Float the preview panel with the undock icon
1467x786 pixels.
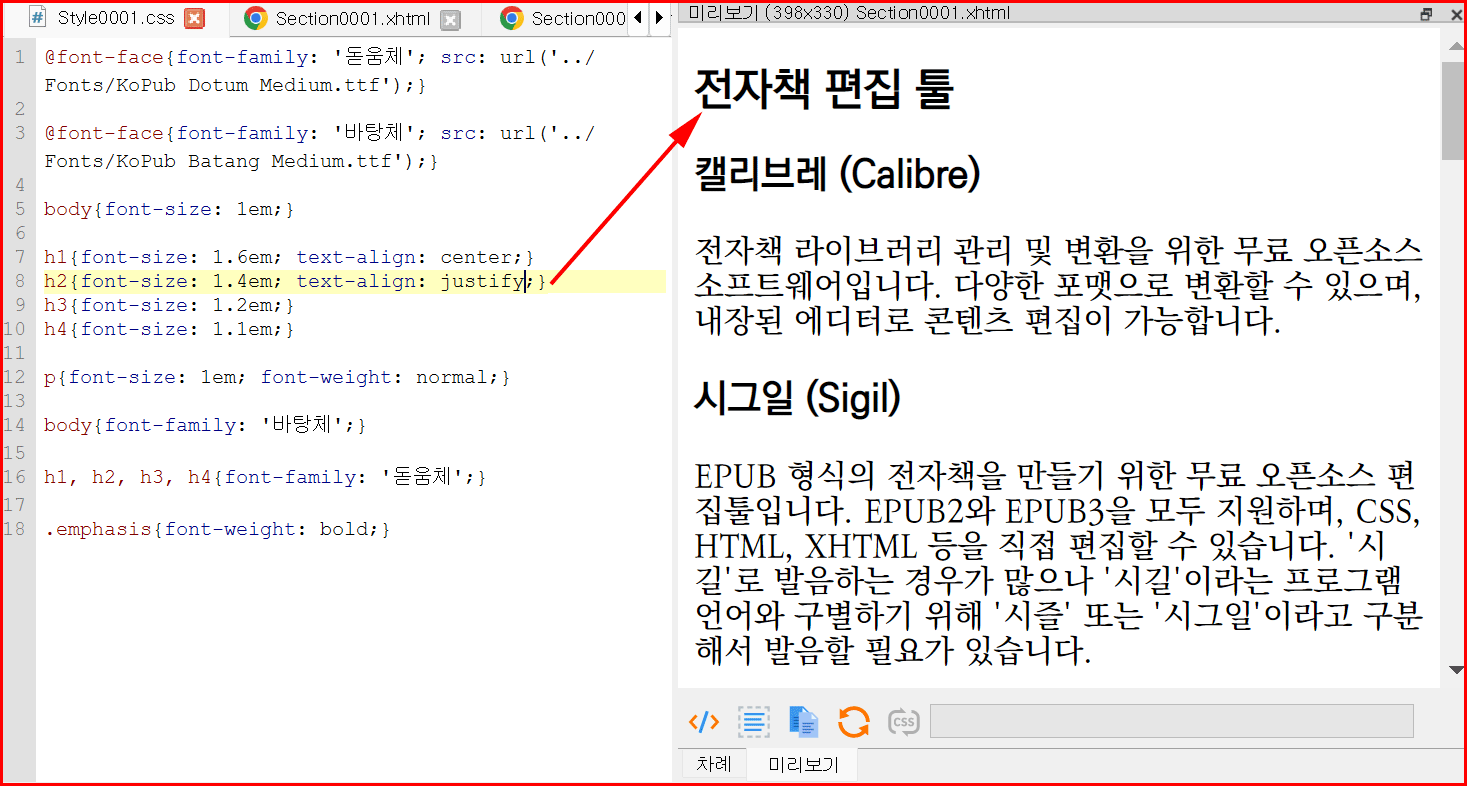[x=1426, y=14]
